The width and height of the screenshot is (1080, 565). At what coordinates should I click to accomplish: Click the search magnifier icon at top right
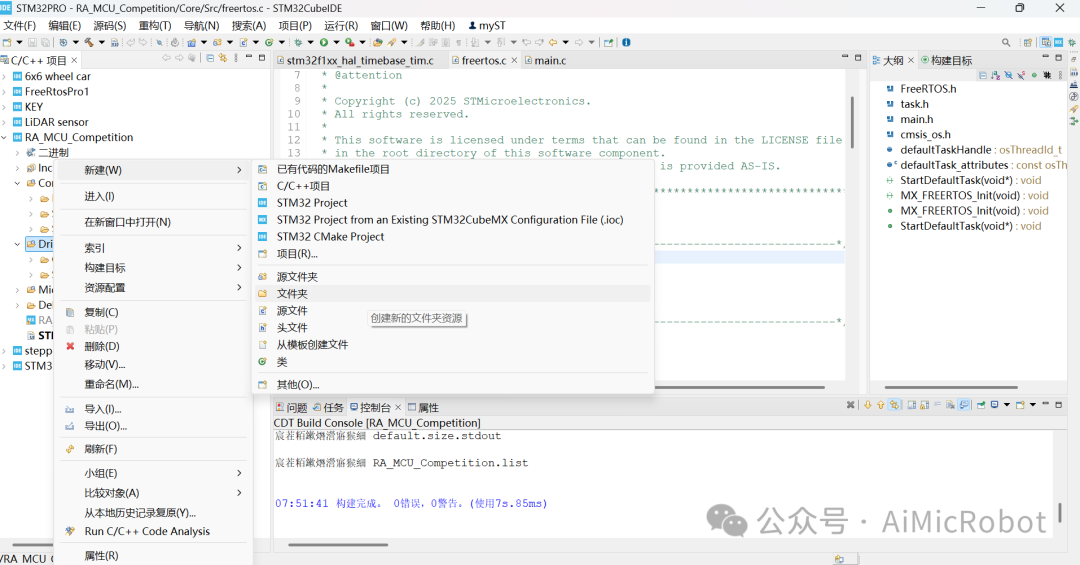click(1006, 42)
